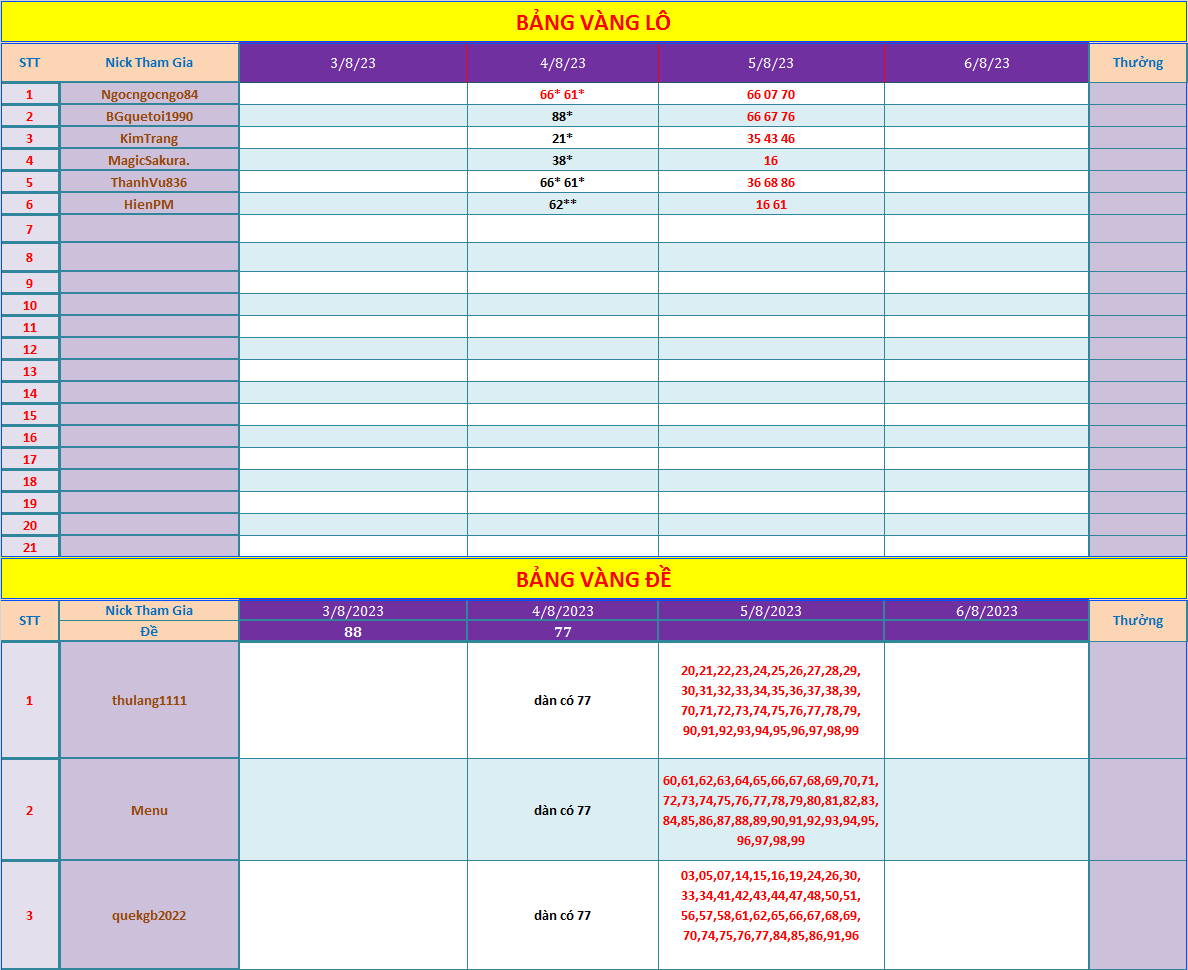The width and height of the screenshot is (1188, 970).
Task: Select the quekgb2022 nickname cell
Action: pyautogui.click(x=149, y=915)
